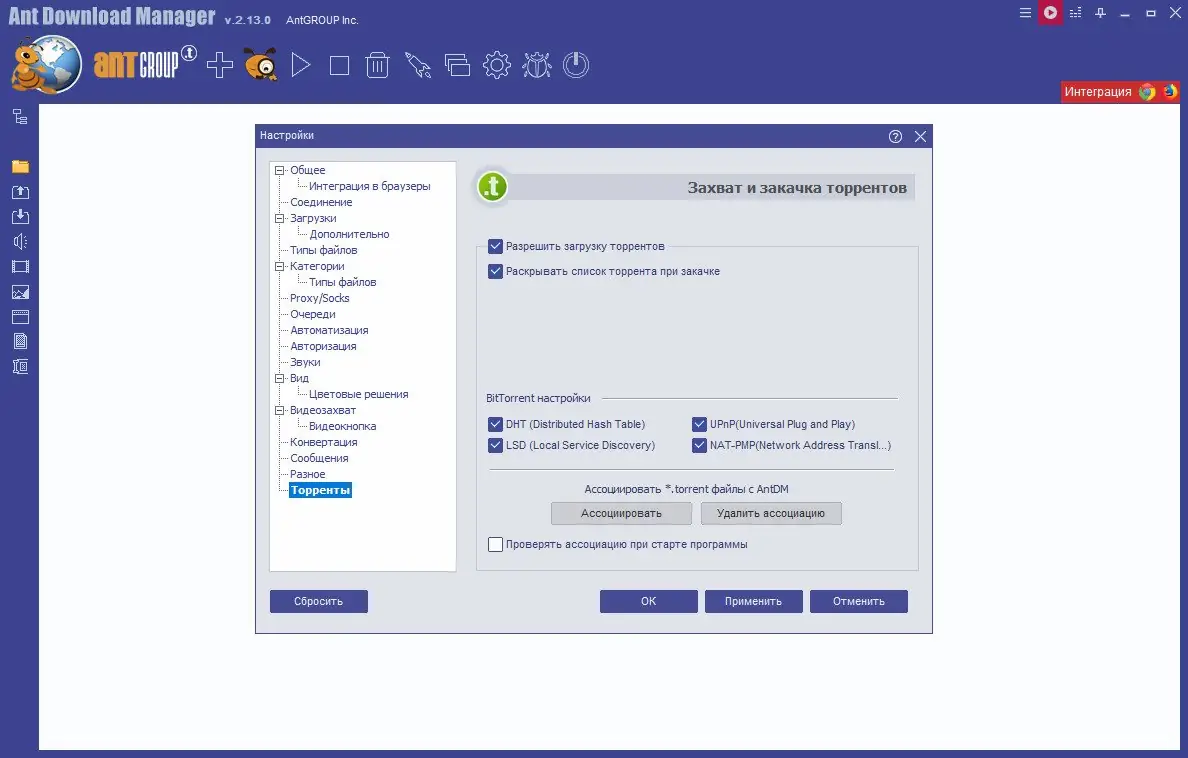
Task: Open the hamburger menu in title bar
Action: click(x=1025, y=13)
